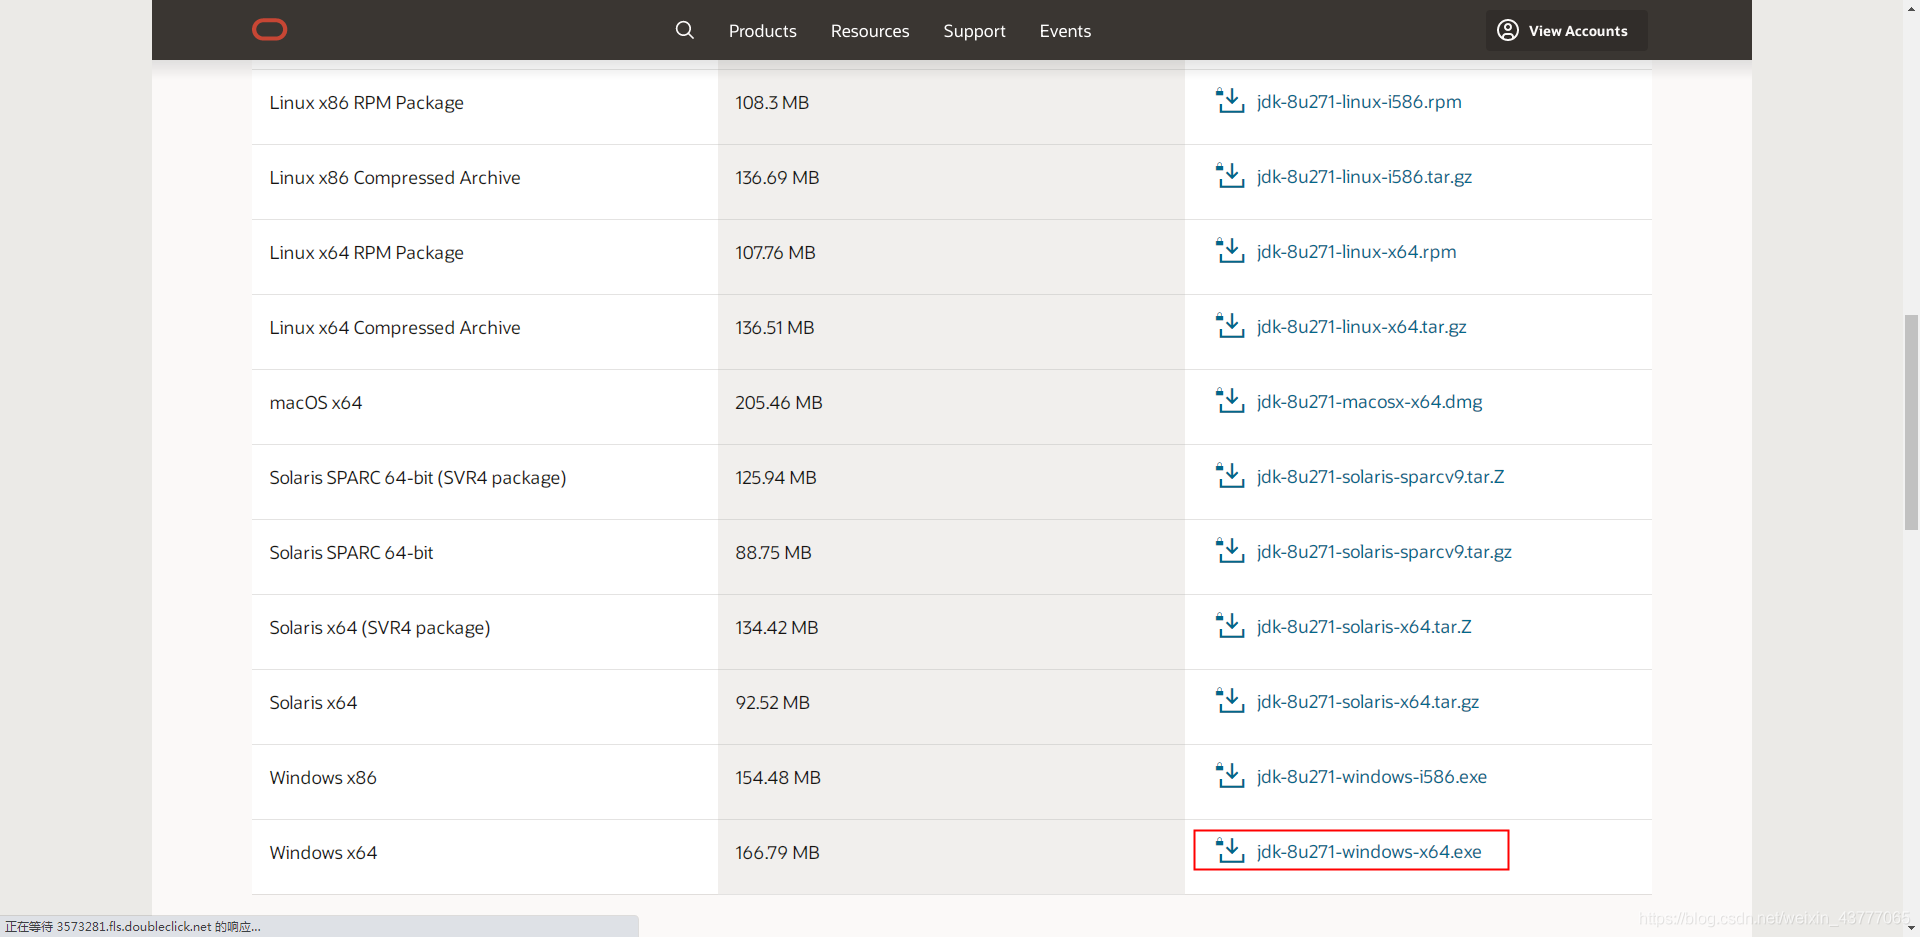Download jdk-8u271-linux-i586.tar.gz link

tap(1364, 177)
